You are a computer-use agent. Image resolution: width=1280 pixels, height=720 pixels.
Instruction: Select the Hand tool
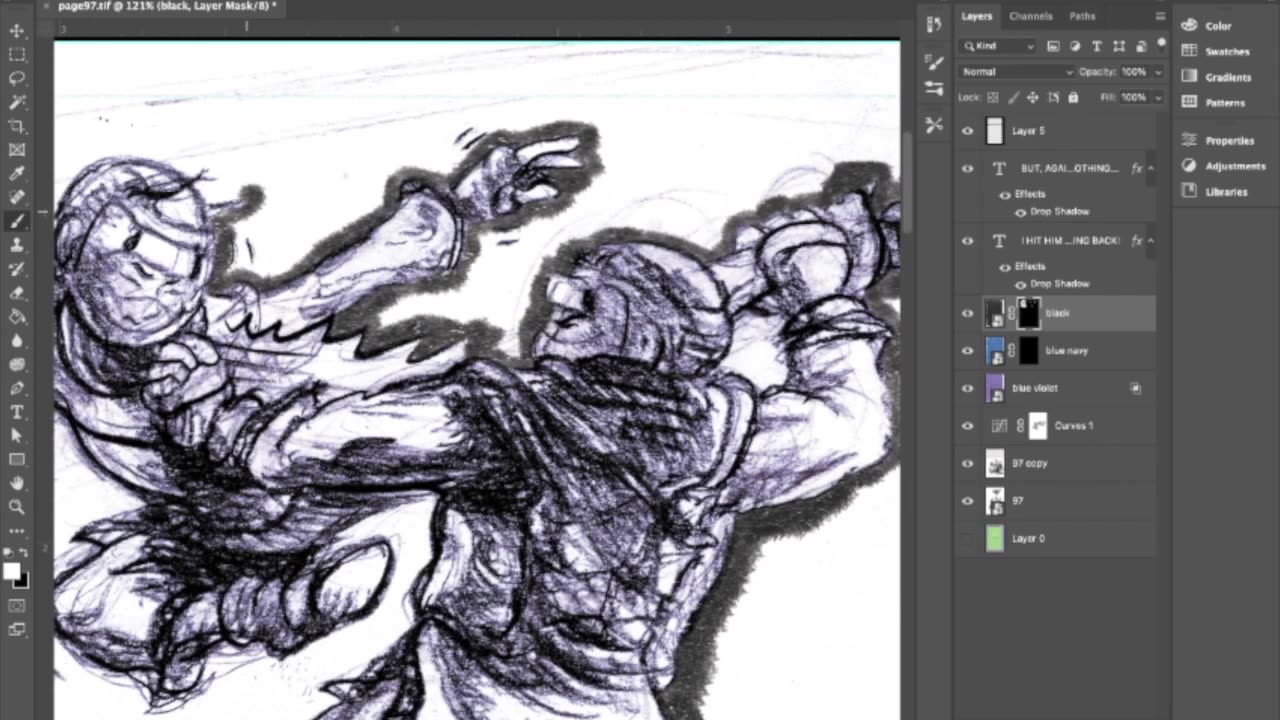(x=17, y=484)
